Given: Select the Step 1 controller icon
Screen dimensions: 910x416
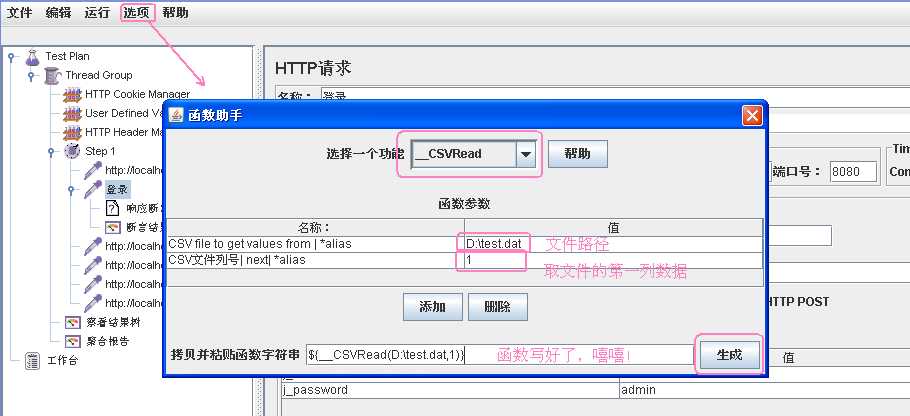Looking at the screenshot, I should pyautogui.click(x=72, y=151).
